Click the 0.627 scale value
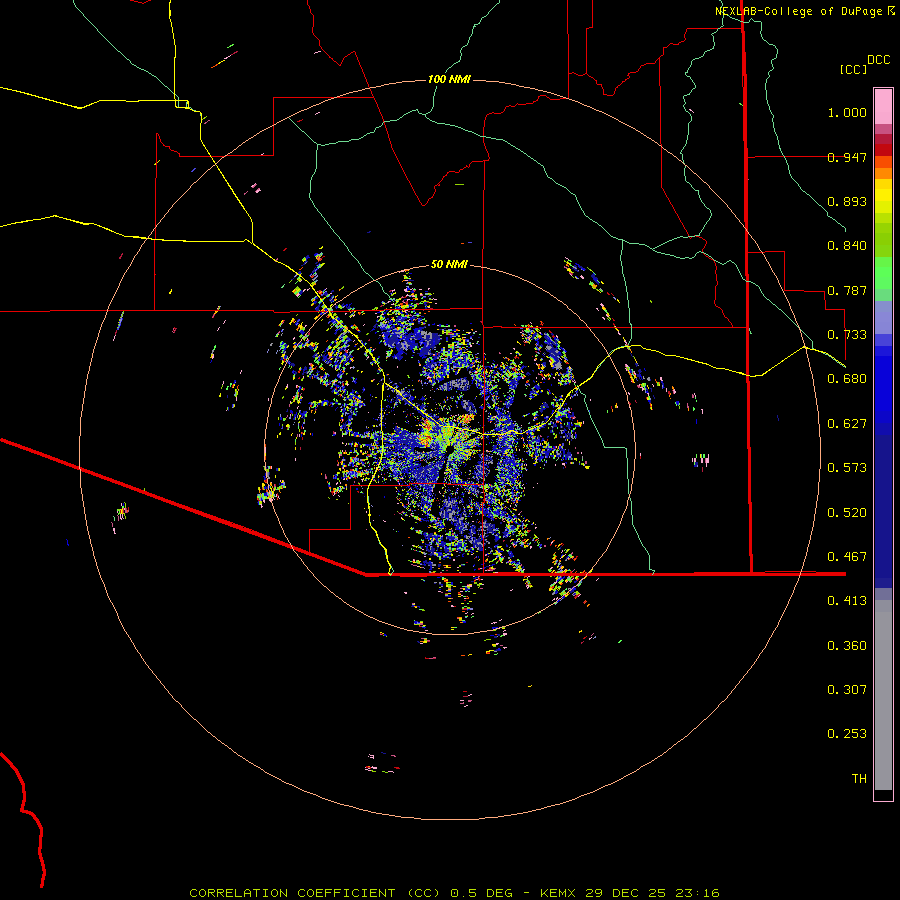 tap(847, 424)
